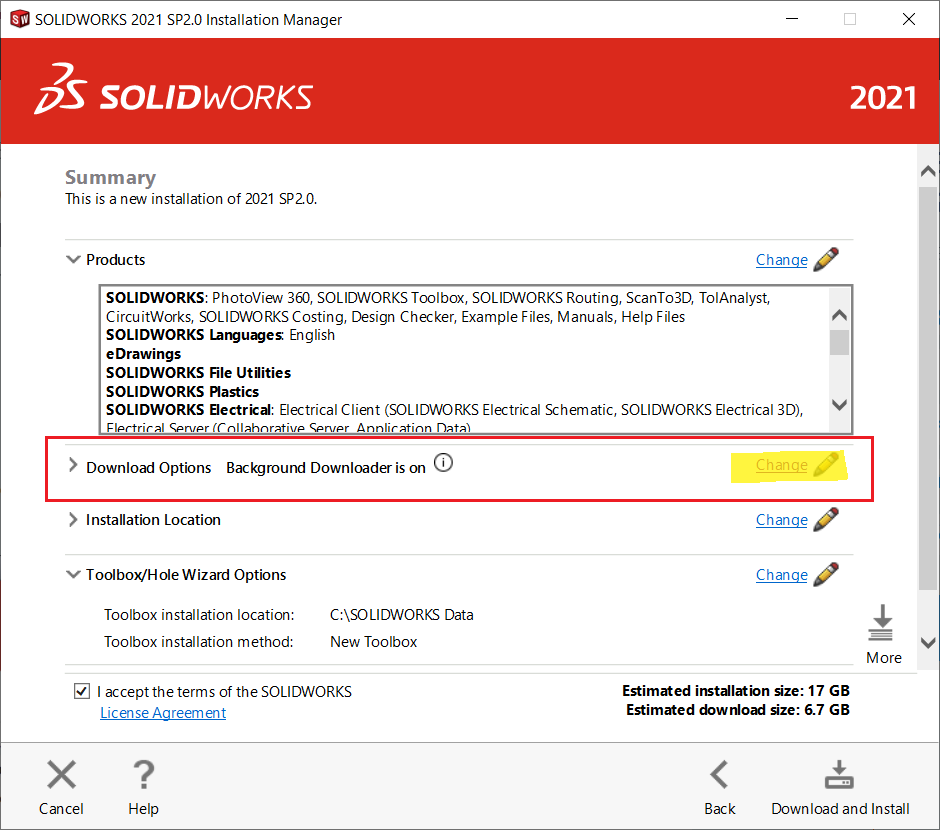The width and height of the screenshot is (940, 830).
Task: Click the pencil icon beside Products
Action: [x=825, y=260]
